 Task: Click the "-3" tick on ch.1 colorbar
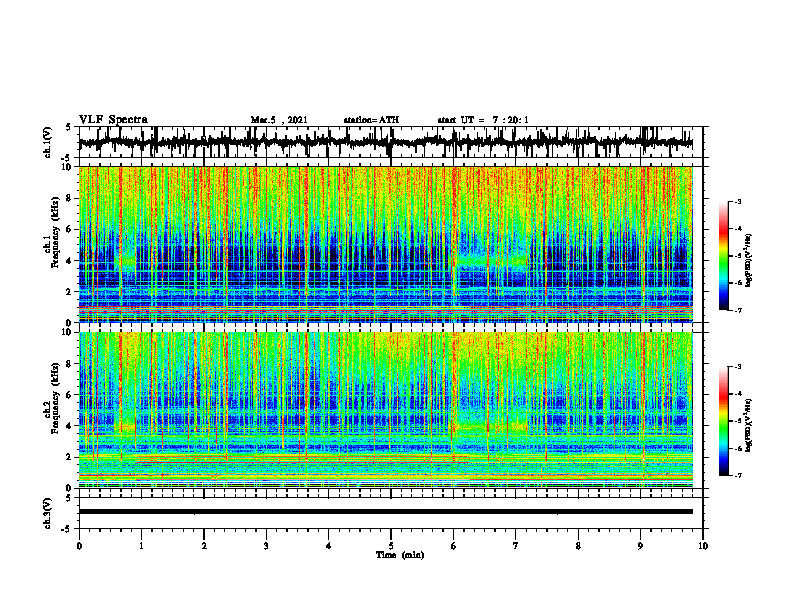(x=738, y=201)
